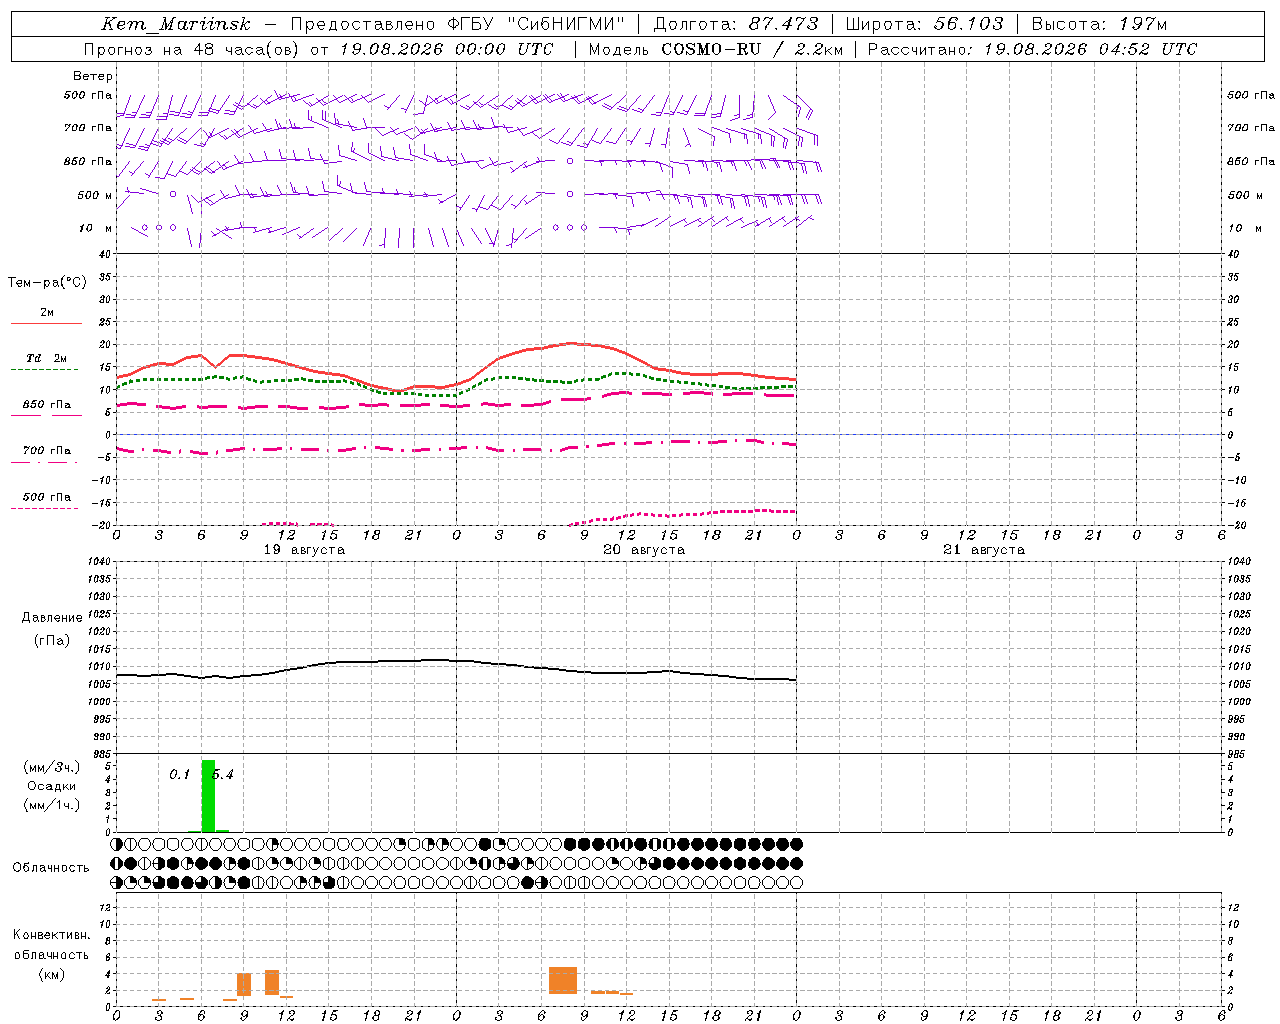
Task: Click first cloud cover circle in top row
Action: pyautogui.click(x=117, y=844)
